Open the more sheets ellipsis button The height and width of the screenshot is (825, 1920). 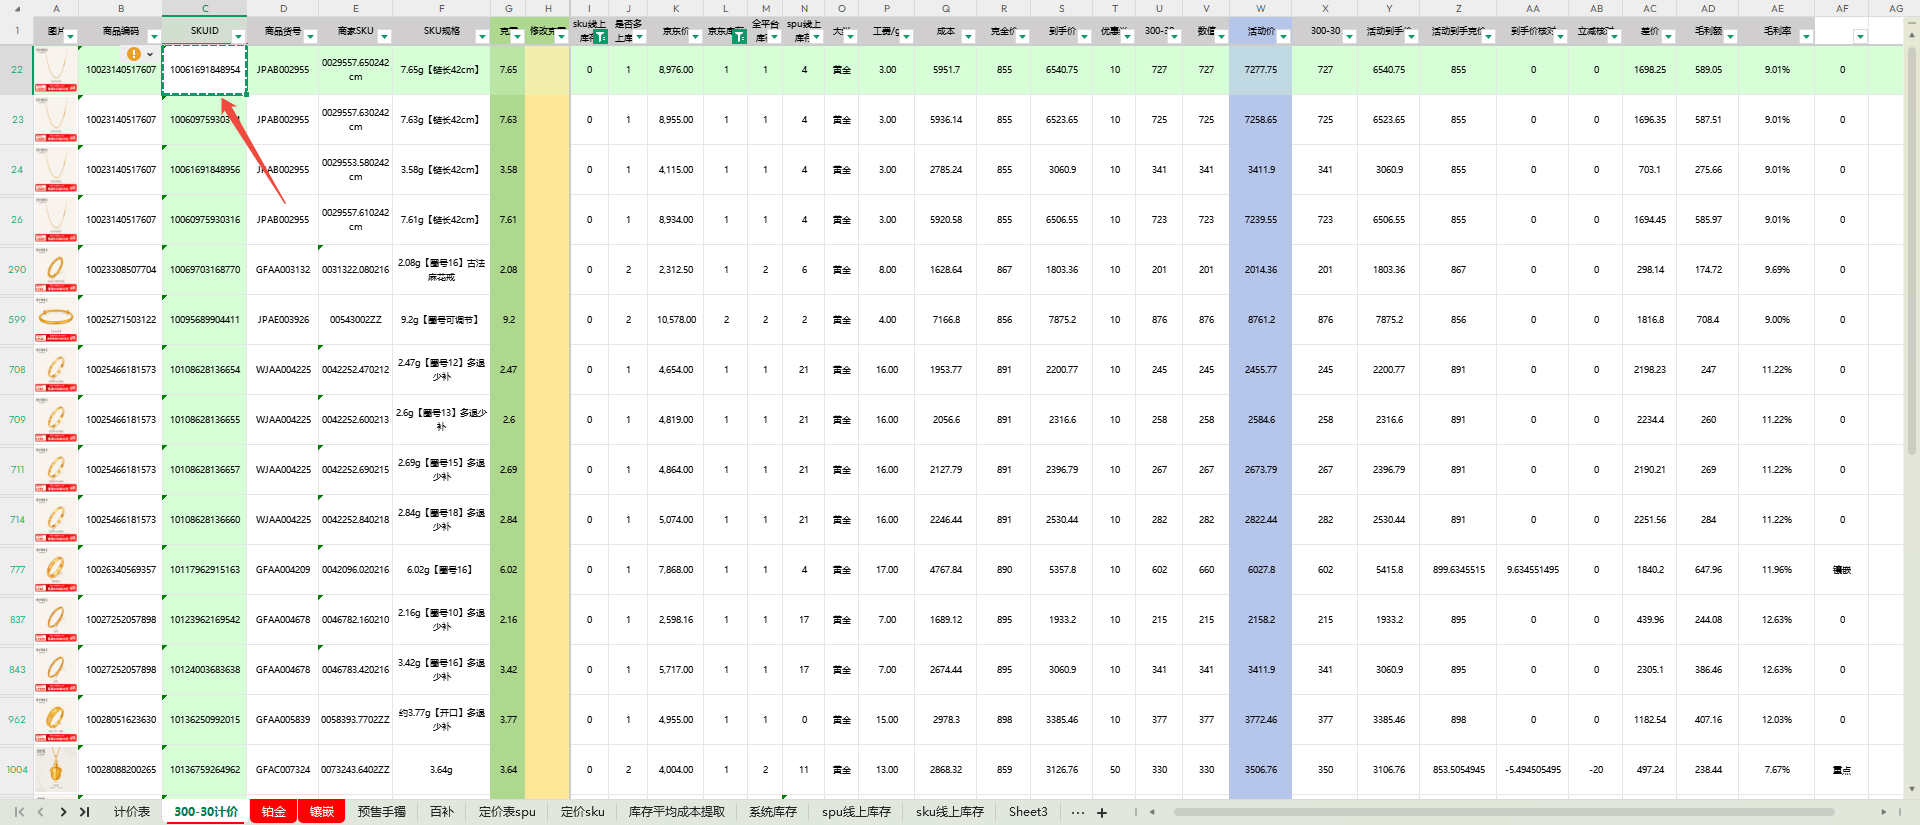pos(1077,812)
